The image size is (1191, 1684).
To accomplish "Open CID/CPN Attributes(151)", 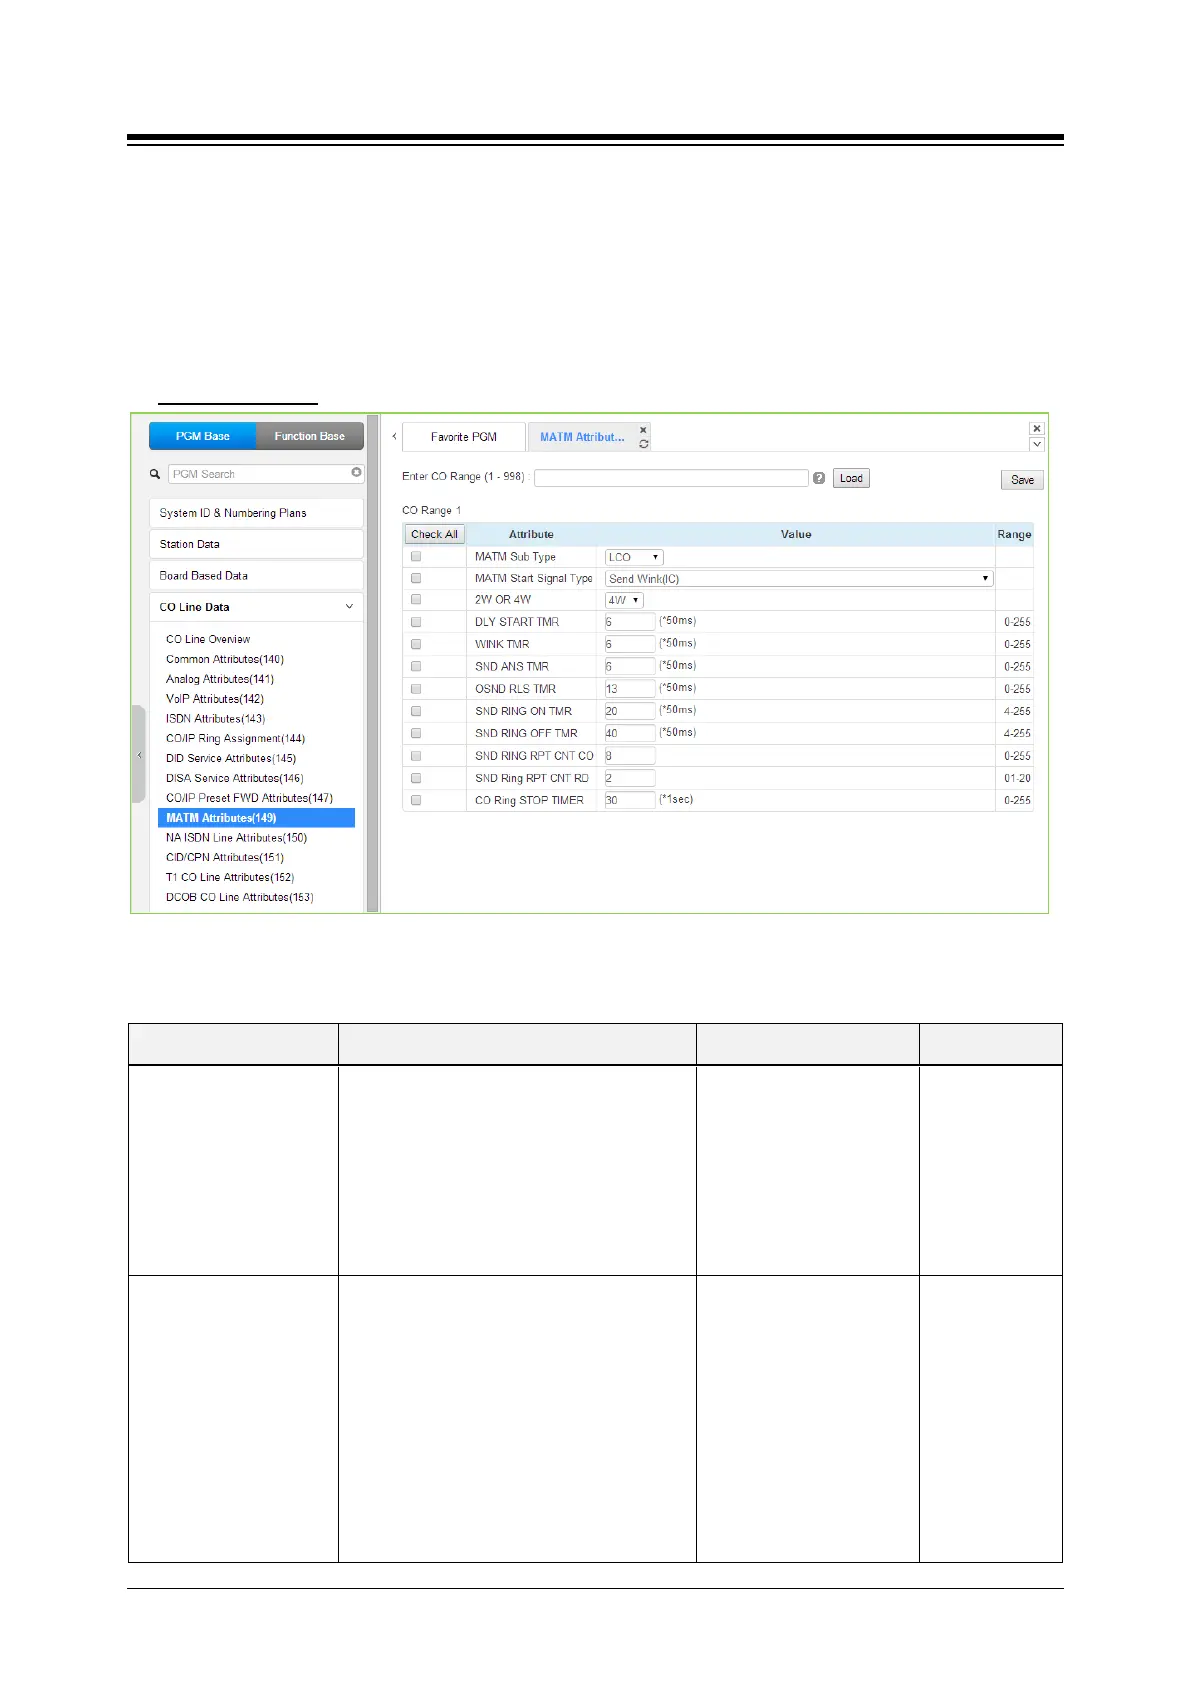I will point(225,858).
